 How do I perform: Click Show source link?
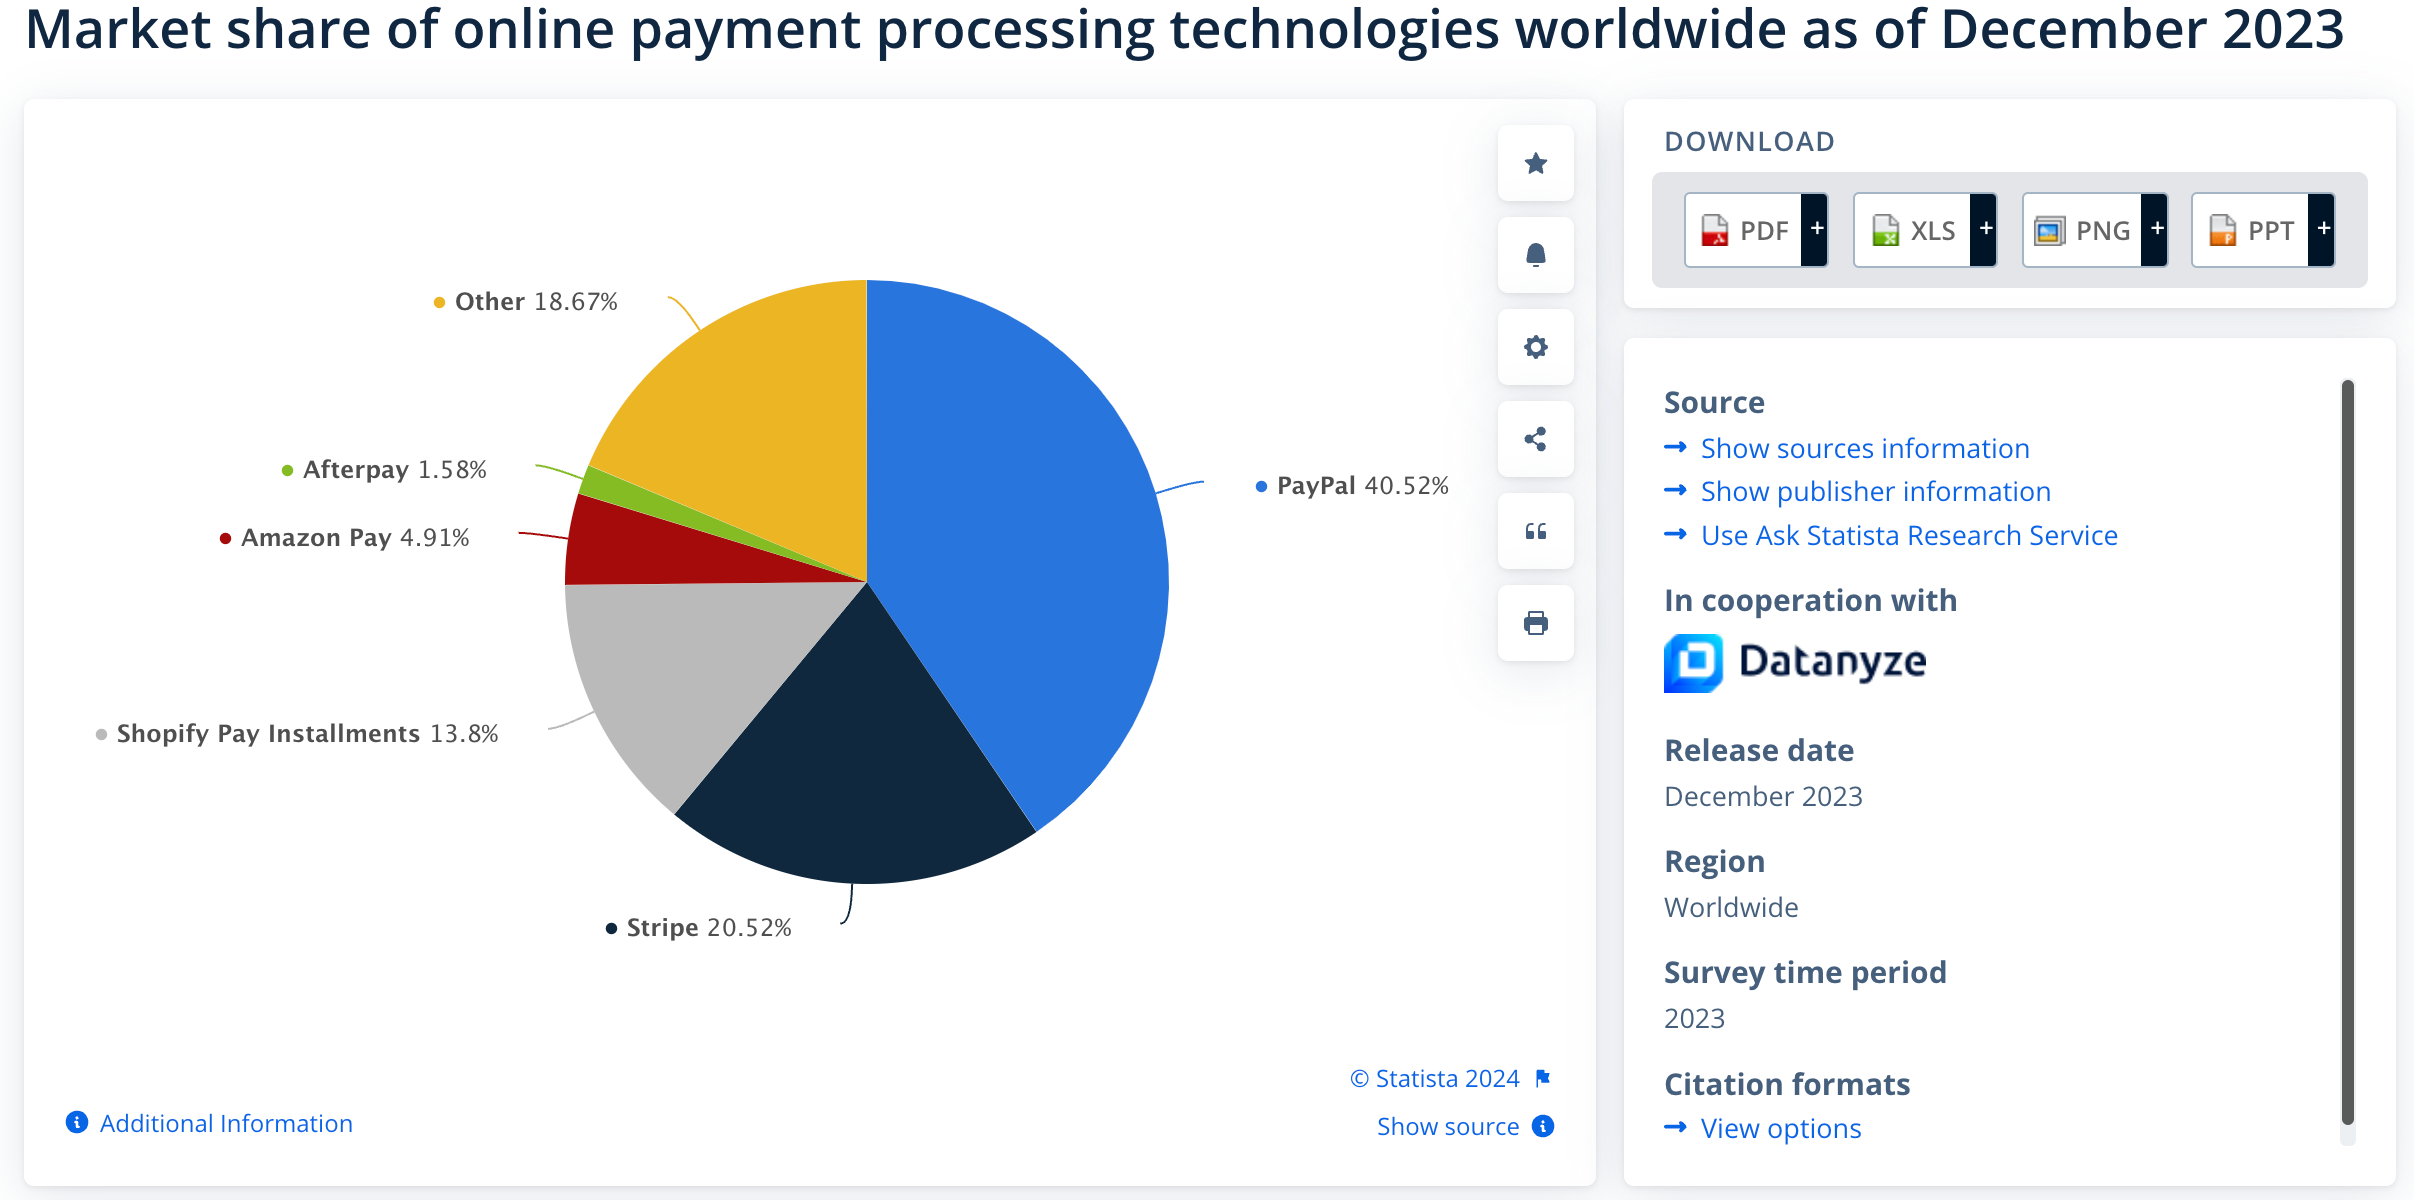click(x=1448, y=1126)
